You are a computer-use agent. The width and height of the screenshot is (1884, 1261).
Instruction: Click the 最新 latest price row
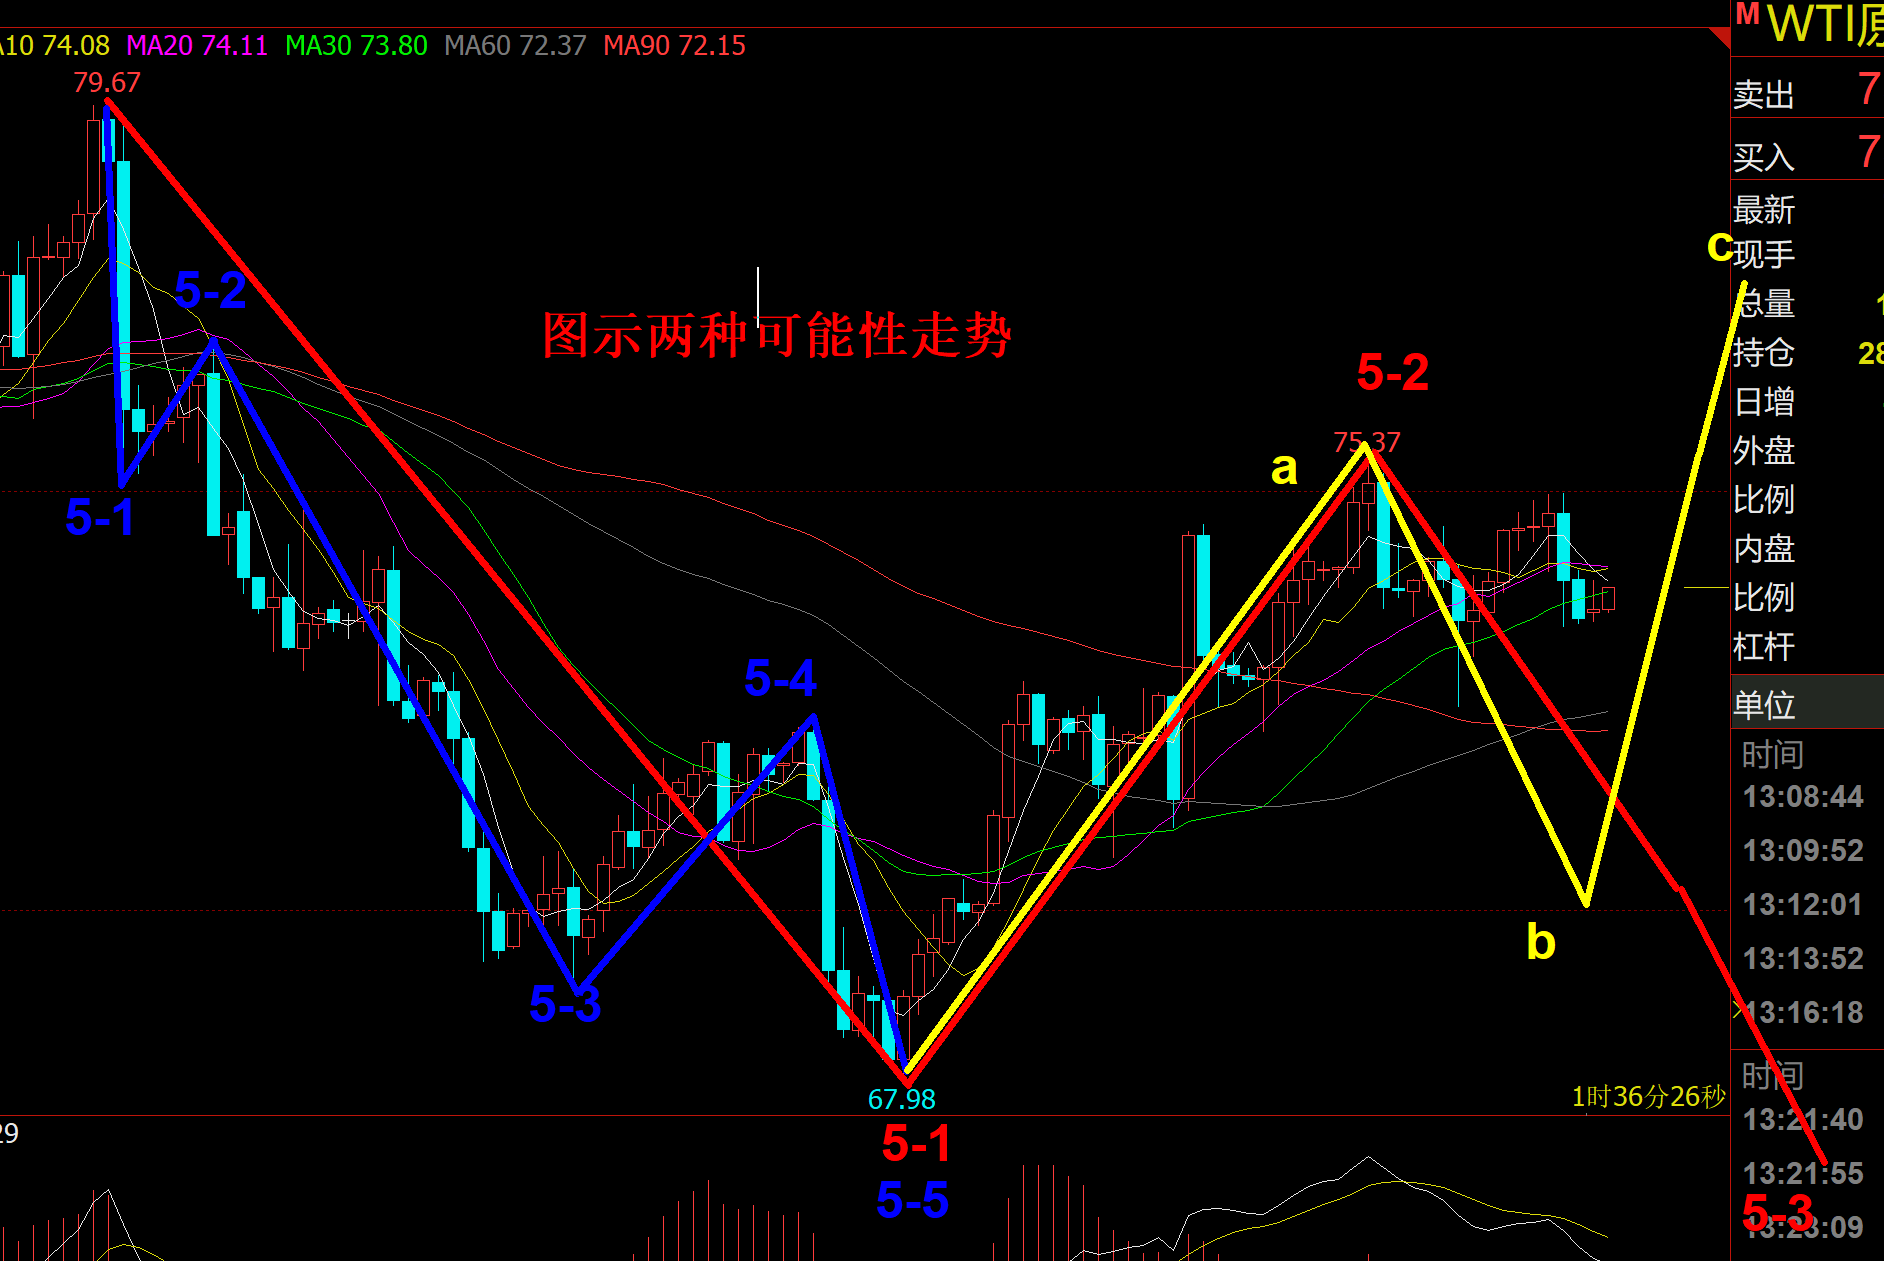pos(1808,209)
